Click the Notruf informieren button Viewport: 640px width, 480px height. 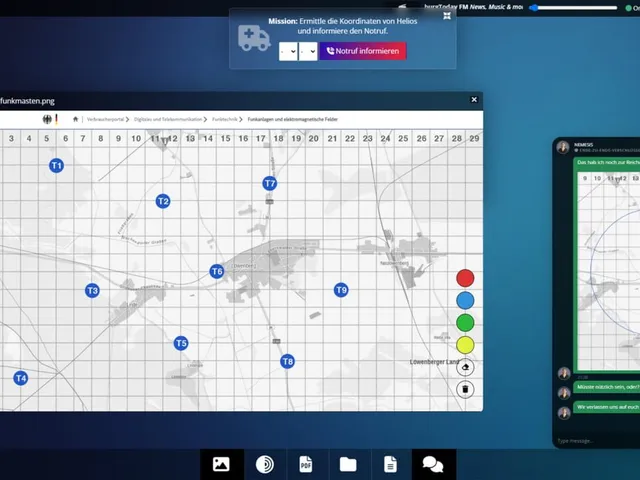click(x=362, y=51)
